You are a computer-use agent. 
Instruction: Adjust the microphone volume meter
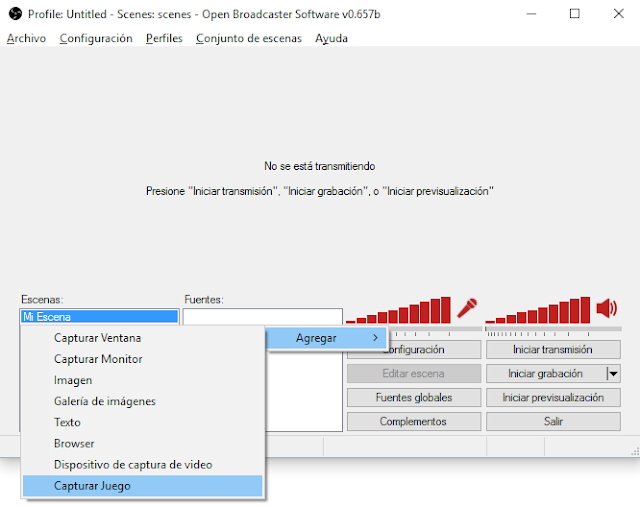point(398,310)
